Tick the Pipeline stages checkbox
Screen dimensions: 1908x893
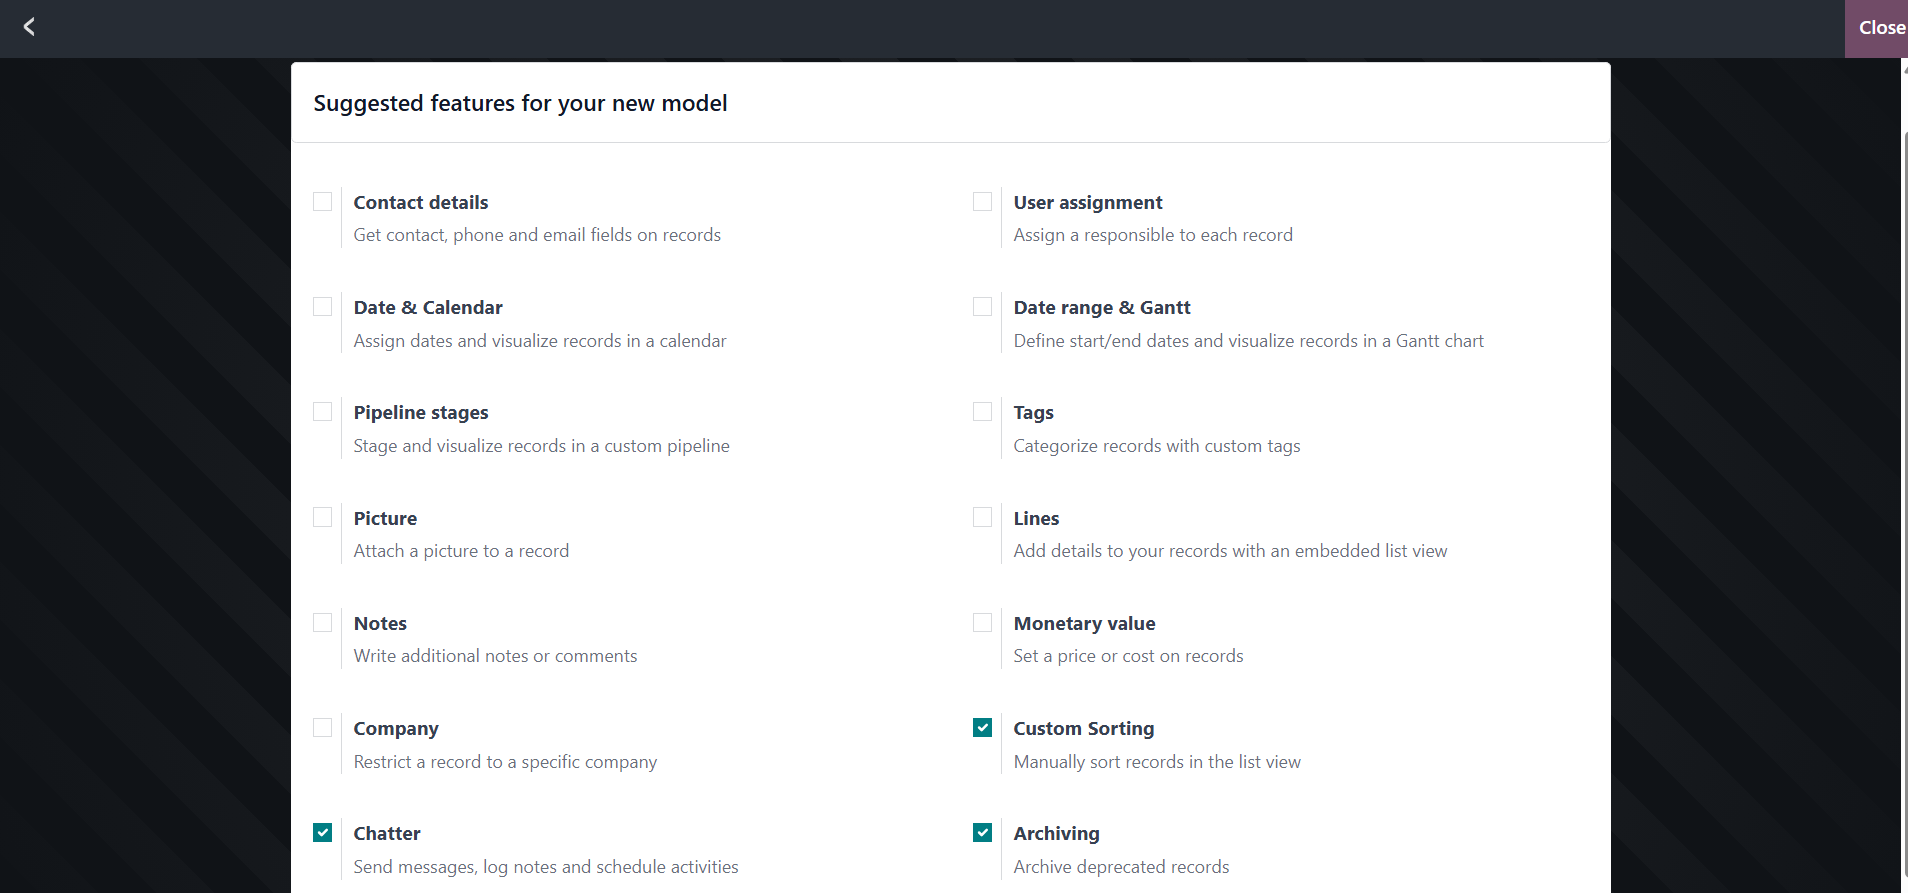(323, 412)
